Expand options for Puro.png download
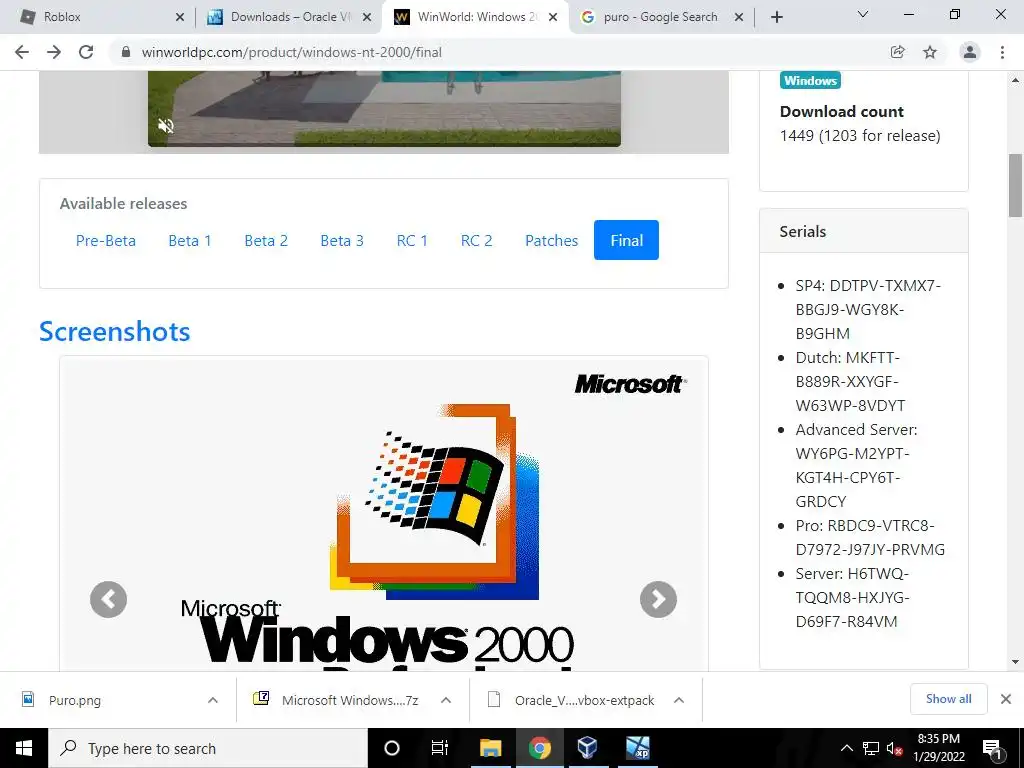1024x768 pixels. point(213,700)
